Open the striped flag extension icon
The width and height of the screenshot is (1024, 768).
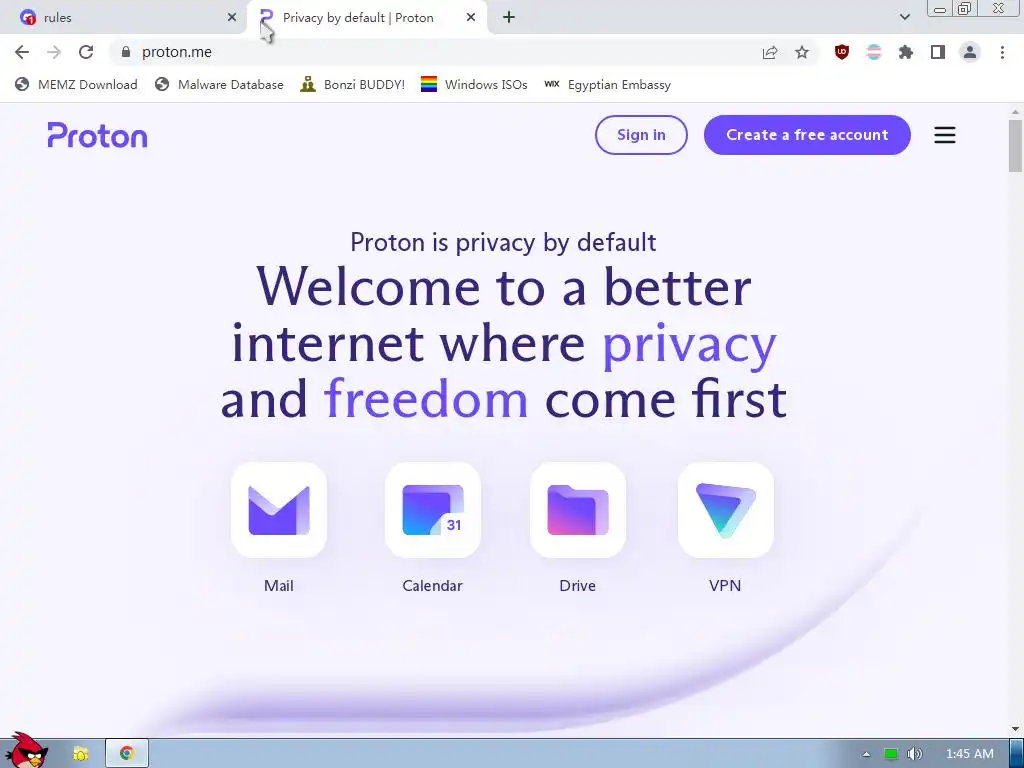point(873,52)
